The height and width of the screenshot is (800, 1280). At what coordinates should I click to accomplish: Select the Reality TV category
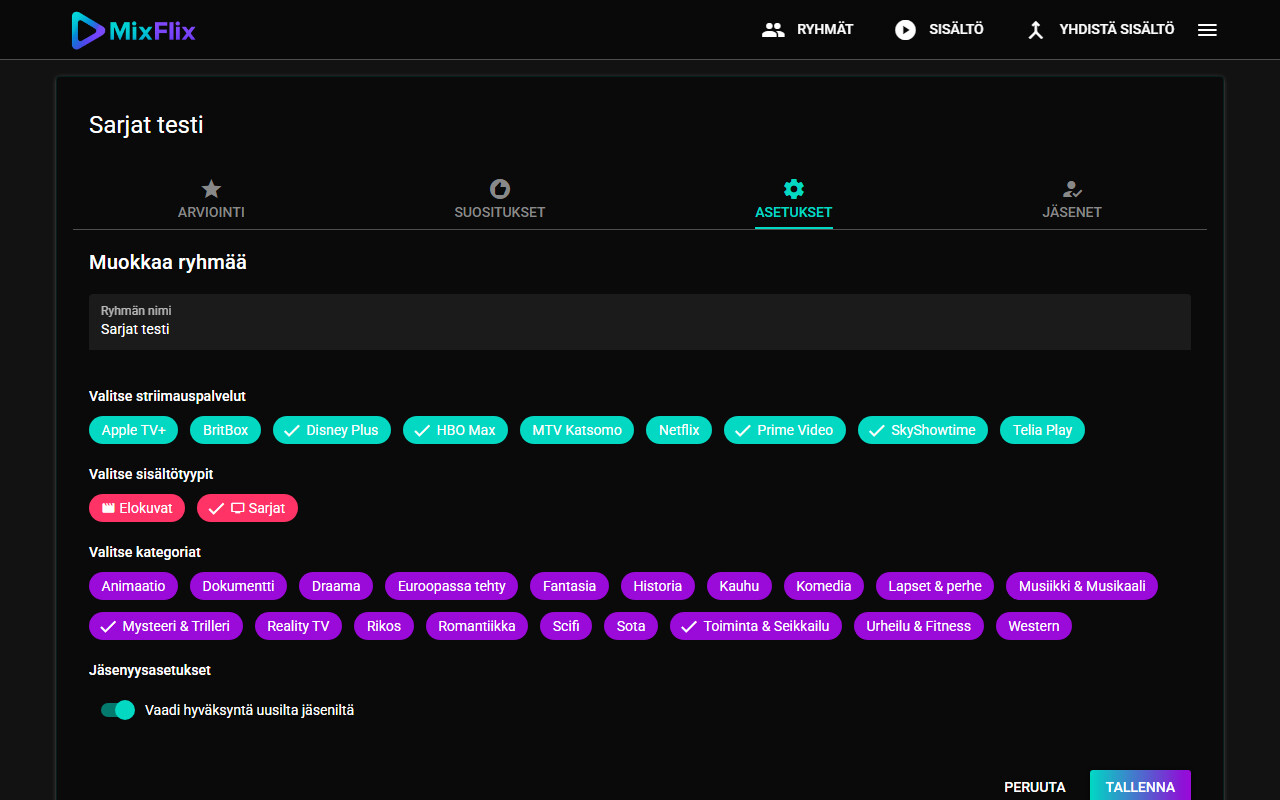click(x=298, y=626)
